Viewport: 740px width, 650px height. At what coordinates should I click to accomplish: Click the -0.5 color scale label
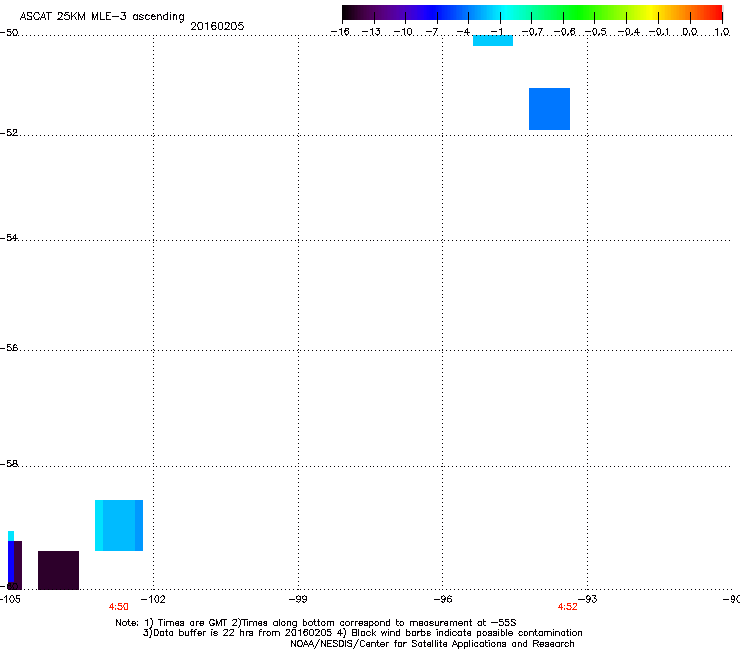[x=596, y=32]
